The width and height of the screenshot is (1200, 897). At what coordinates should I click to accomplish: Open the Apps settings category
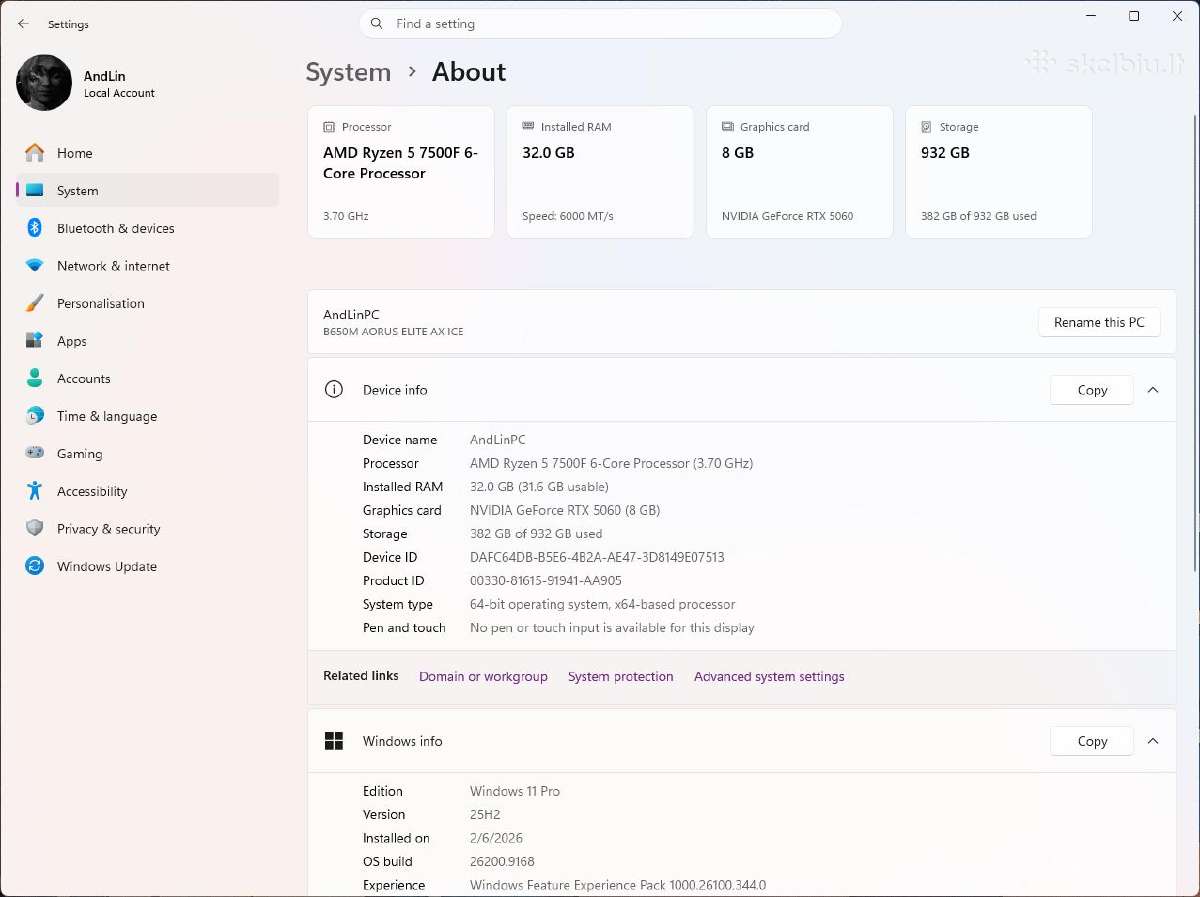tap(147, 341)
